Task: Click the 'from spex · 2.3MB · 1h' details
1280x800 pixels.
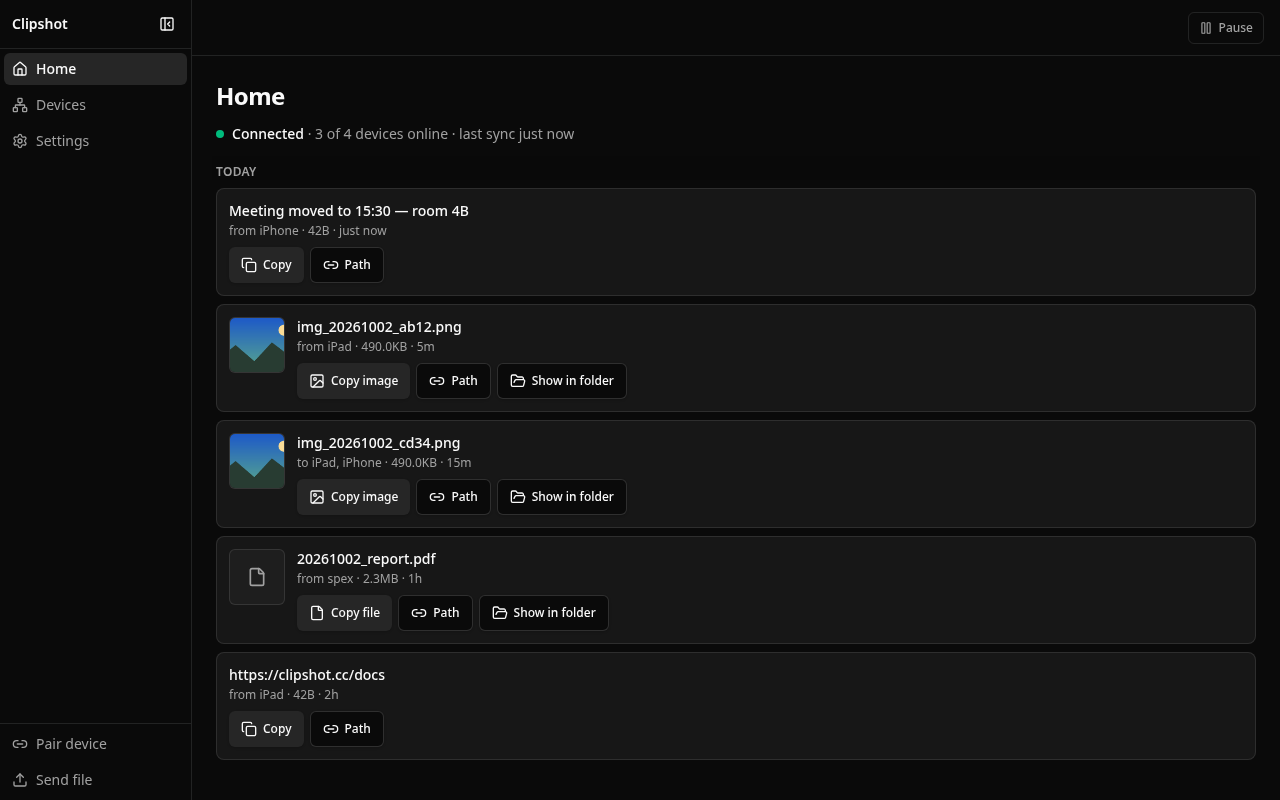Action: [x=360, y=579]
